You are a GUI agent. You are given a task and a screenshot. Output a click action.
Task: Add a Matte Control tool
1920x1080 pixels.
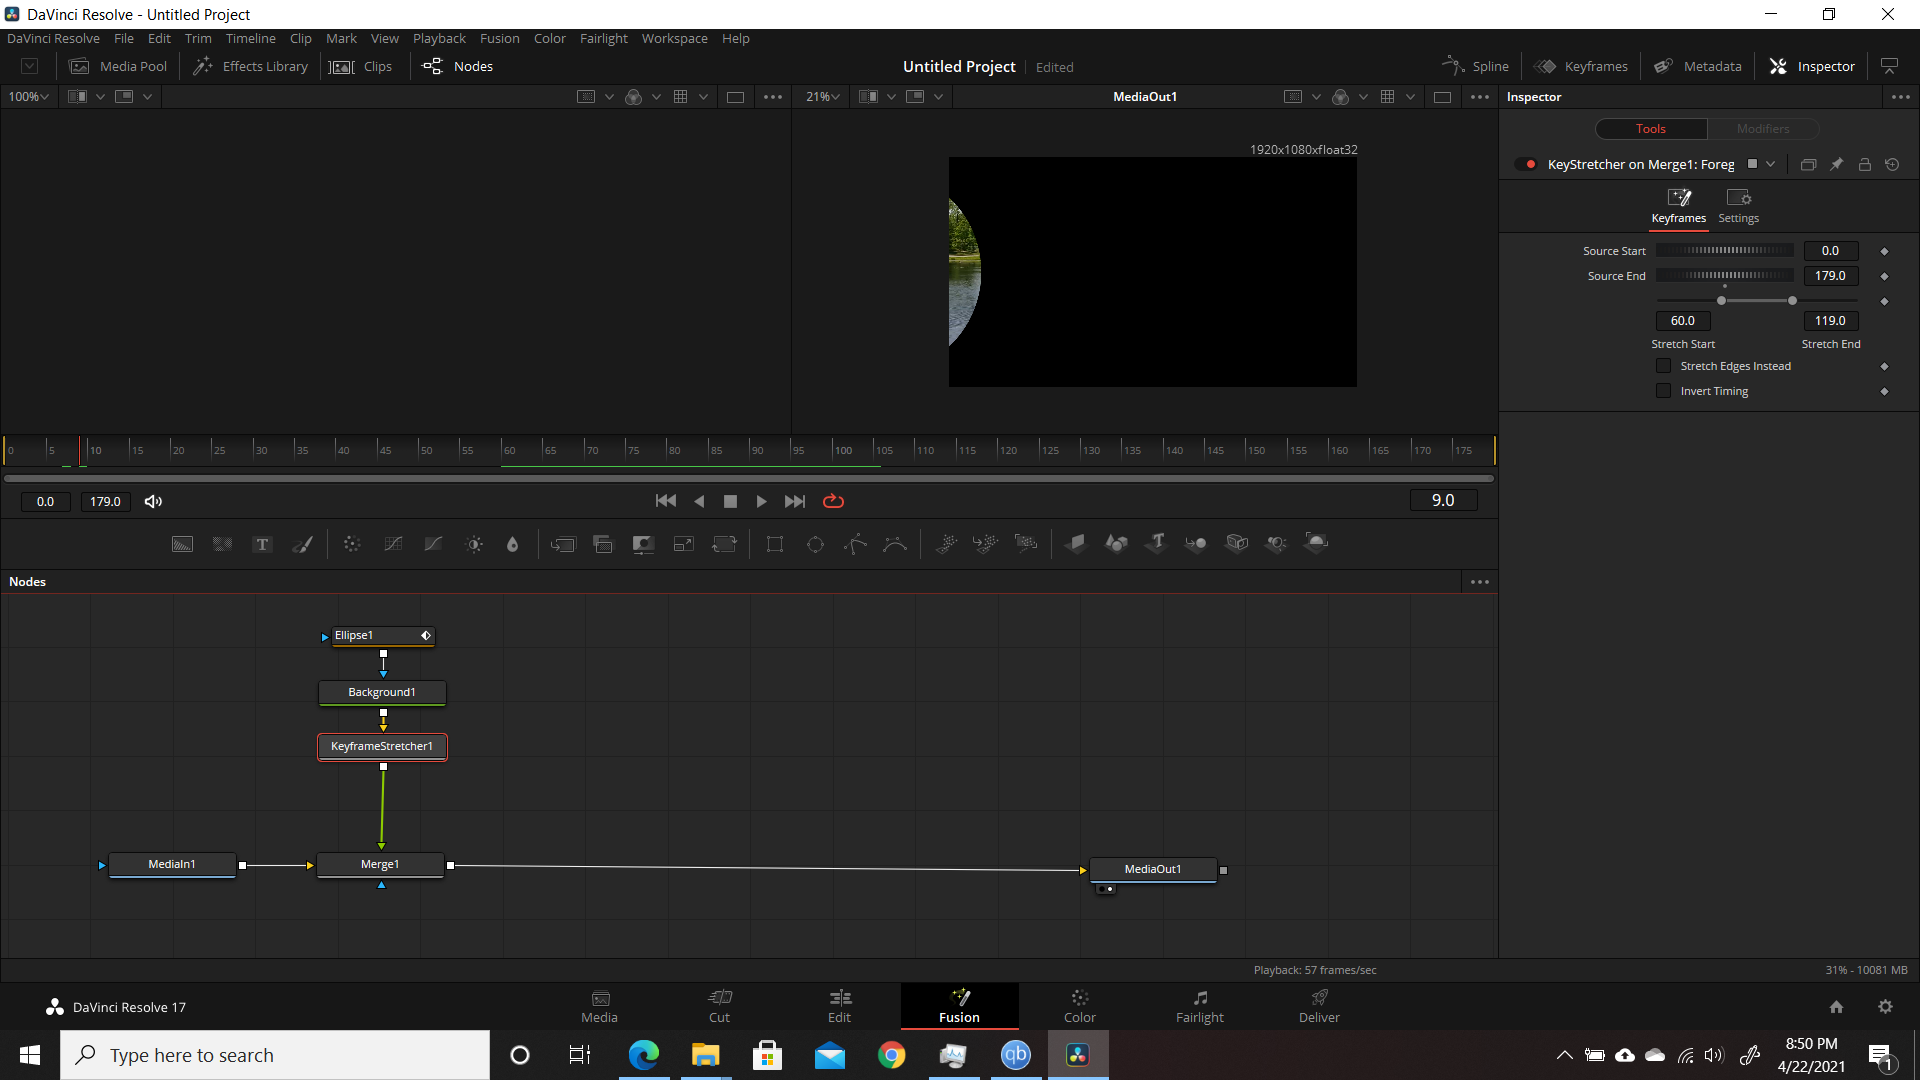pos(643,544)
